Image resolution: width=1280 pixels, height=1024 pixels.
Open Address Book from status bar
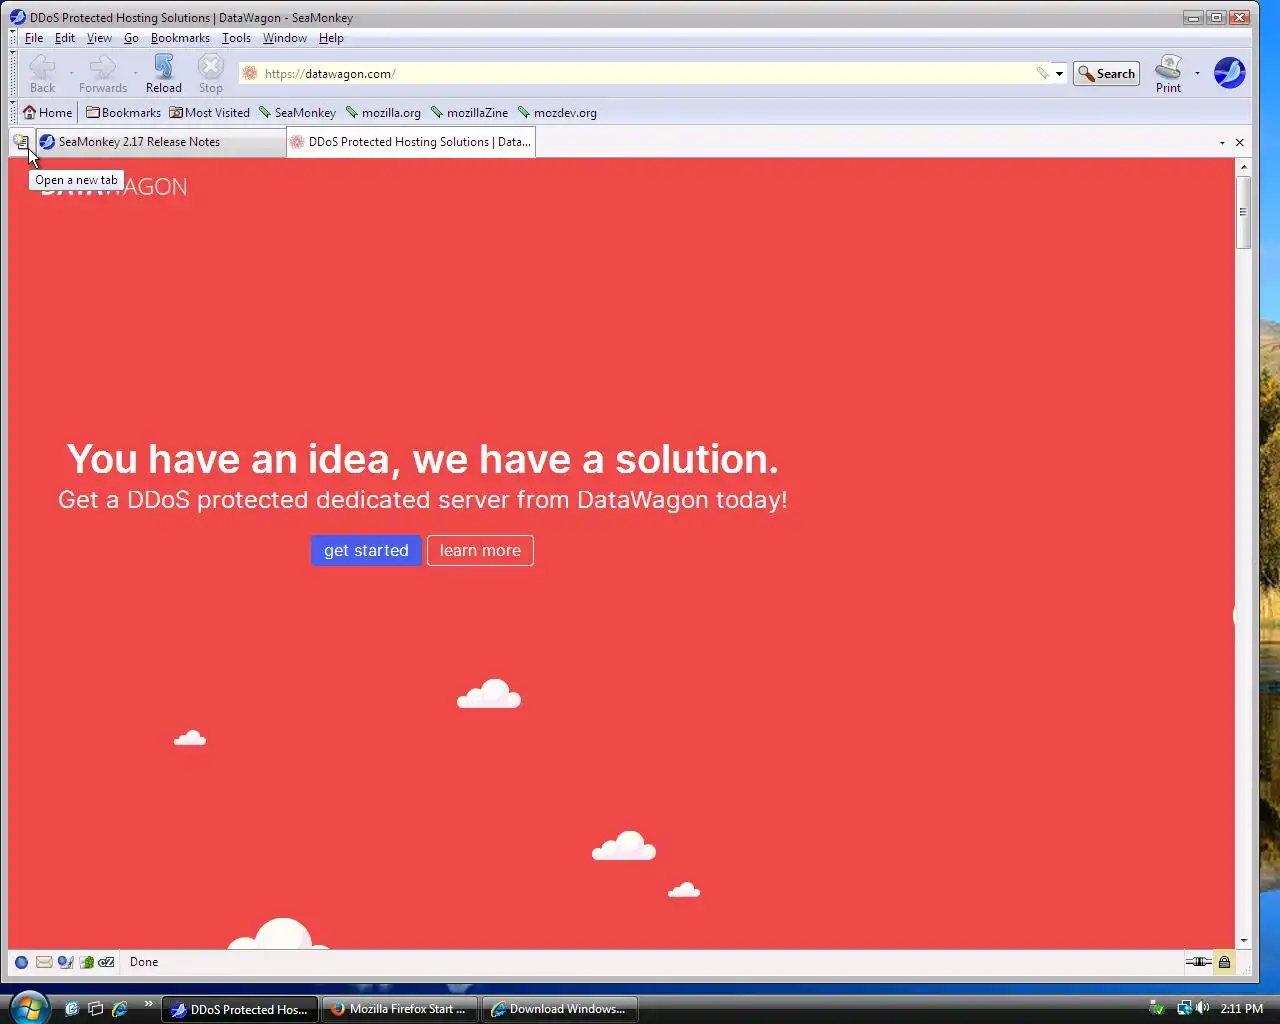click(87, 962)
